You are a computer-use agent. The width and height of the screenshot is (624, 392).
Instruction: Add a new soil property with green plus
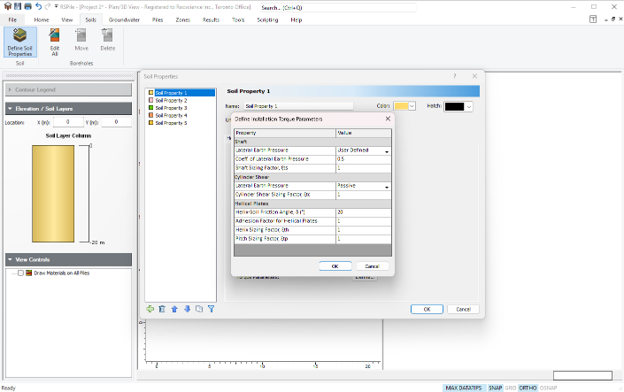tap(150, 309)
